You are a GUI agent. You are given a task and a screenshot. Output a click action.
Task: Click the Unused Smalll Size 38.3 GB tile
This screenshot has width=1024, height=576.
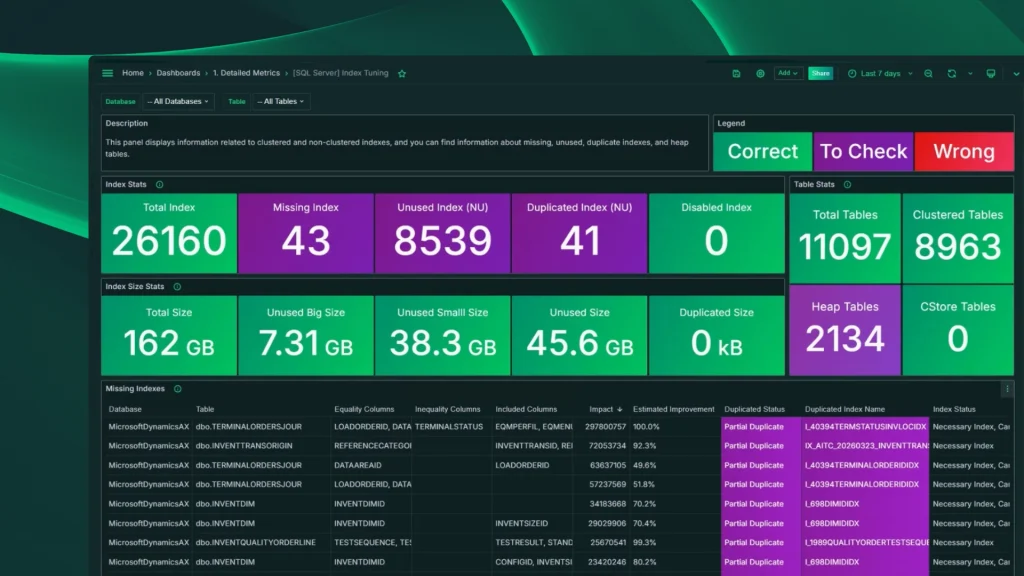443,335
